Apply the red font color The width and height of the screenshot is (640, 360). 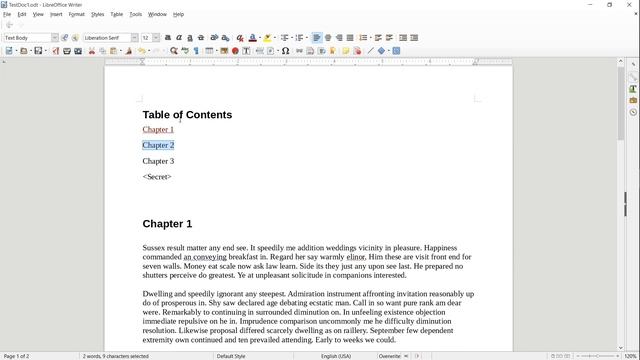click(253, 38)
